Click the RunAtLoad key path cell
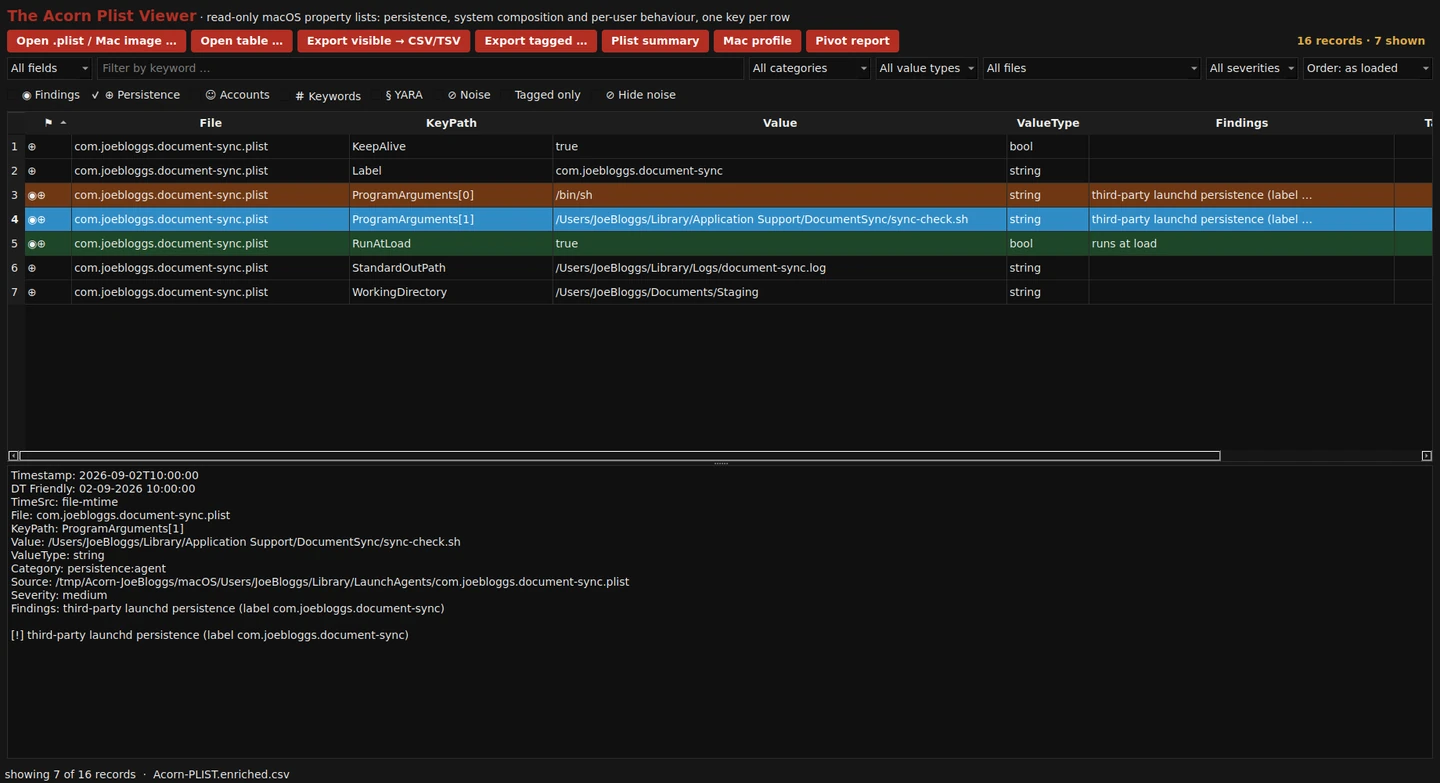1440x783 pixels. pyautogui.click(x=451, y=244)
